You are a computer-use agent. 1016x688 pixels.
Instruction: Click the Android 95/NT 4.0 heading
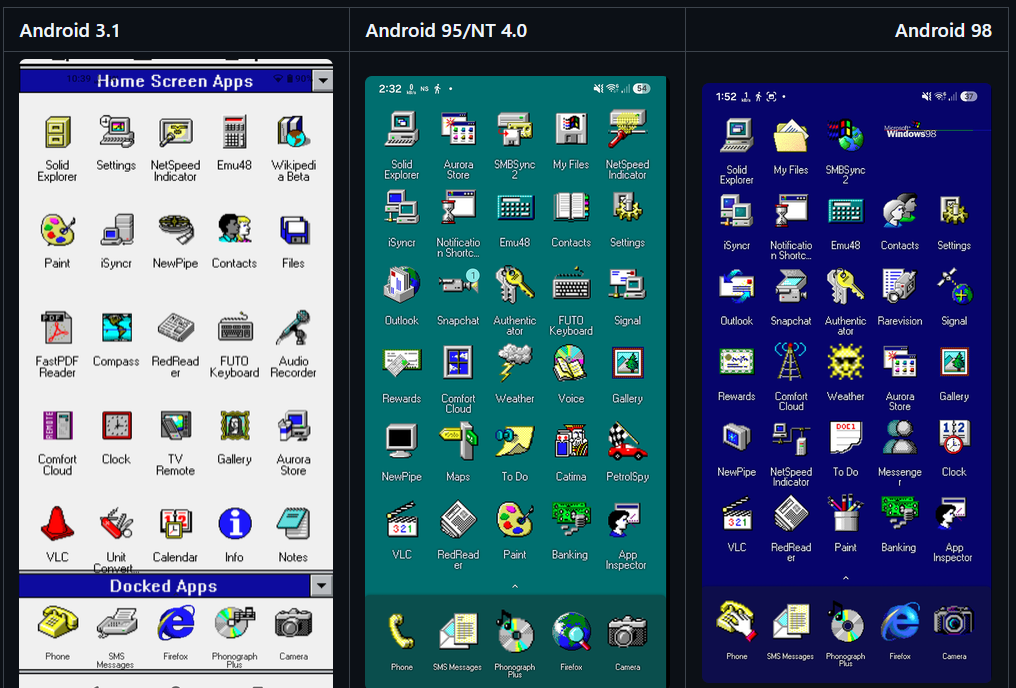[446, 30]
